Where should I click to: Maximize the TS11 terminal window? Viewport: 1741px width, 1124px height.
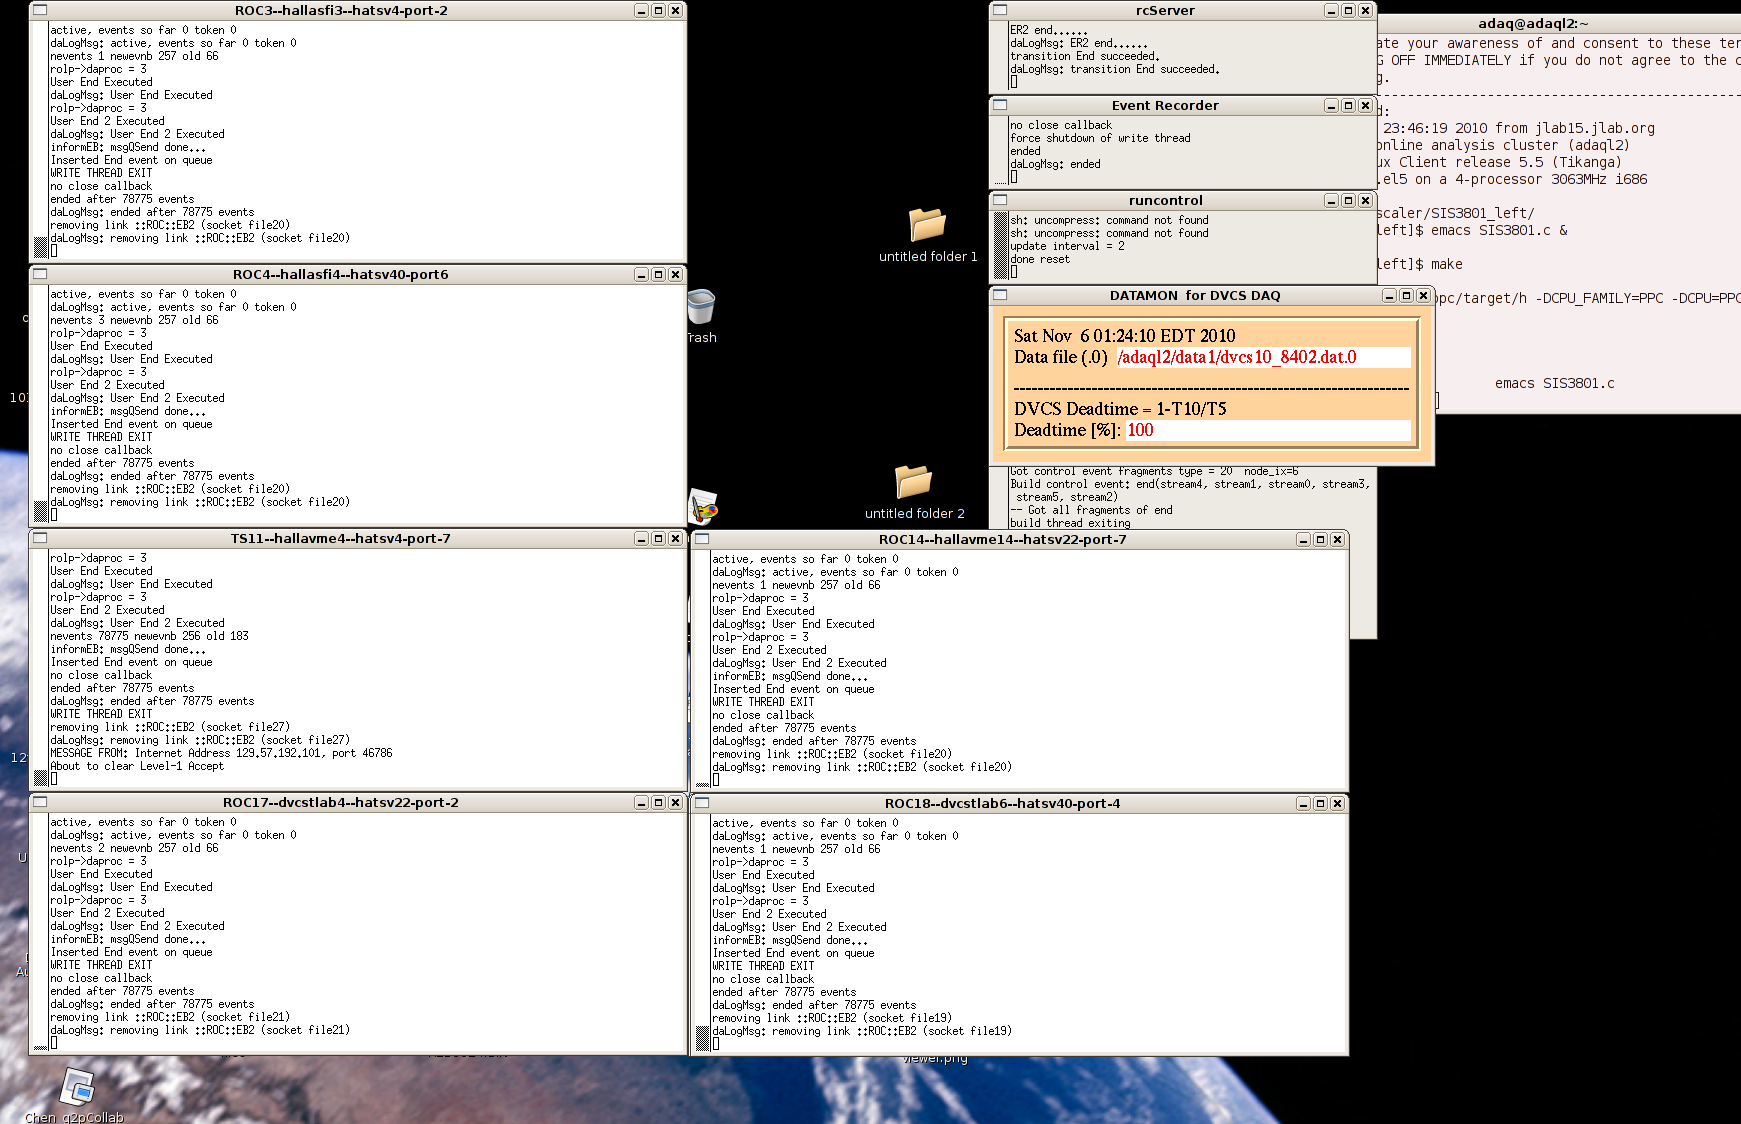[658, 538]
